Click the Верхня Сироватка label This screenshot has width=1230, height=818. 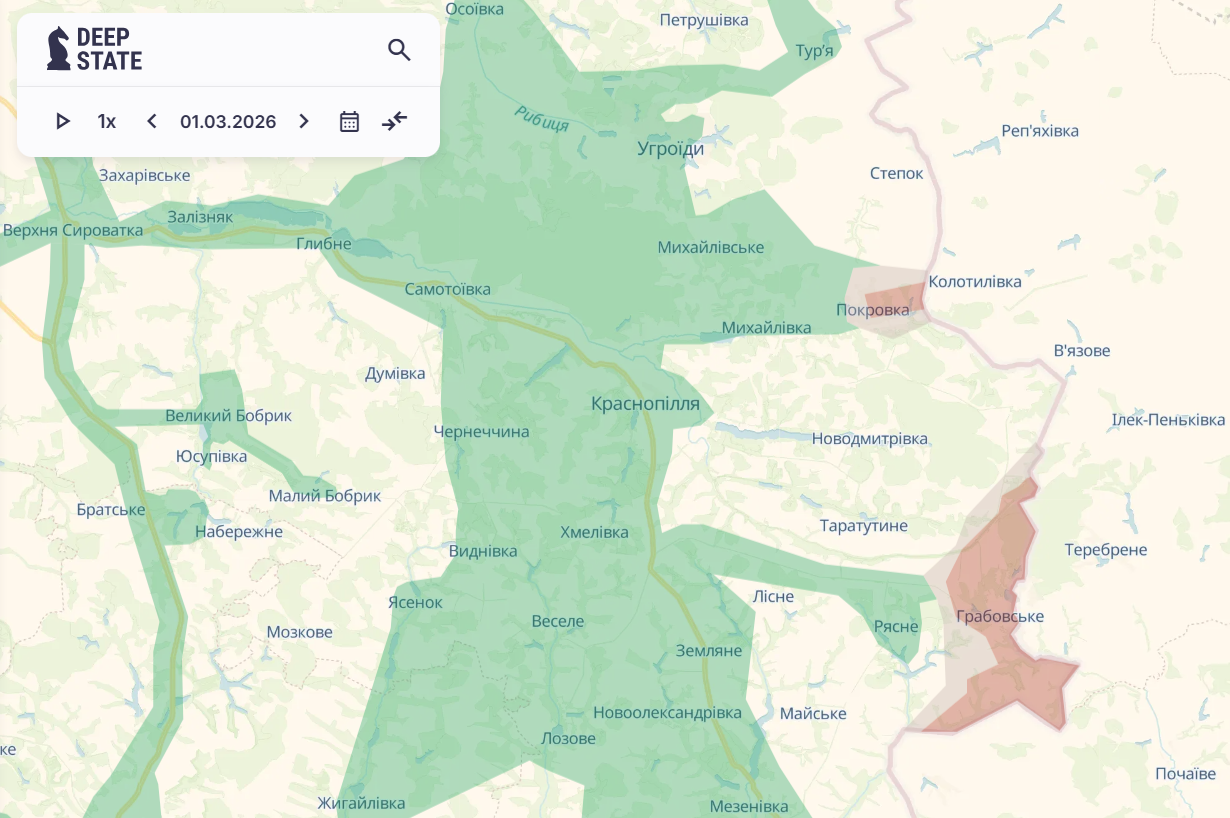(73, 230)
